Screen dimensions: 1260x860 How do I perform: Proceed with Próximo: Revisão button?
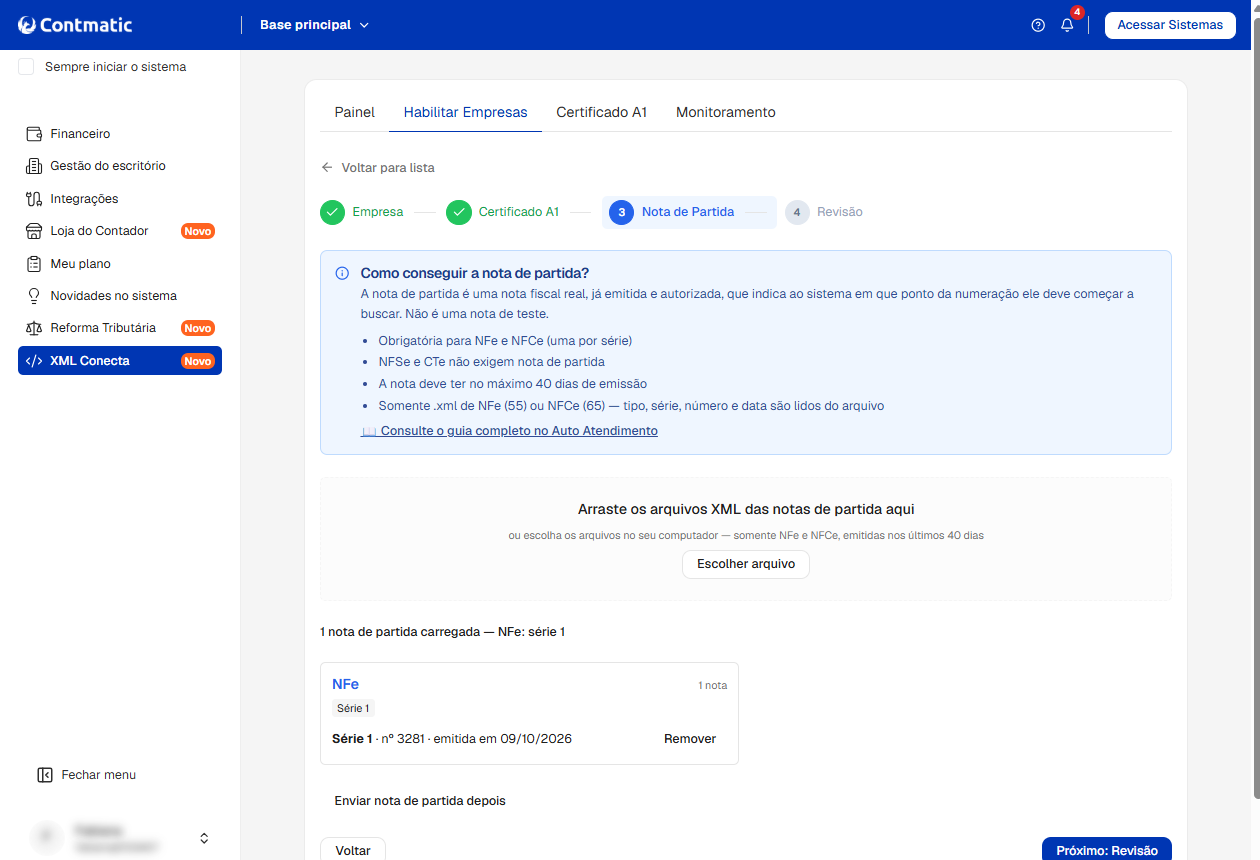click(1107, 850)
